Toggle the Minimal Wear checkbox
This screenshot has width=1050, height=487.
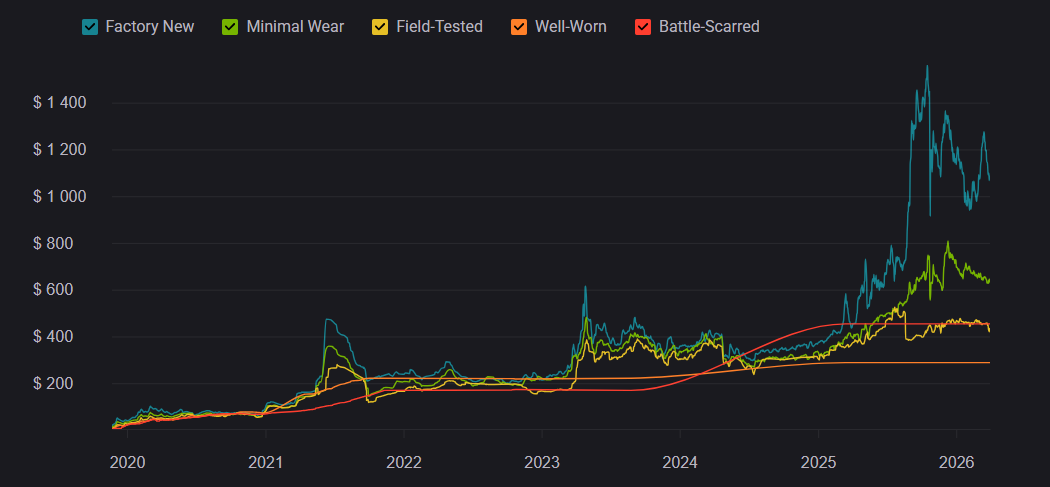[230, 27]
